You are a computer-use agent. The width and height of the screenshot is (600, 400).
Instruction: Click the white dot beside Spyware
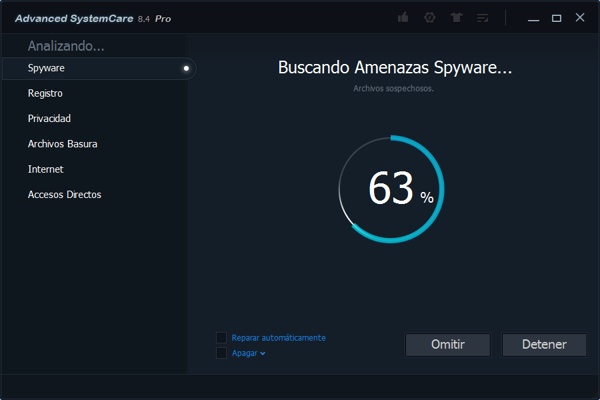(x=186, y=69)
